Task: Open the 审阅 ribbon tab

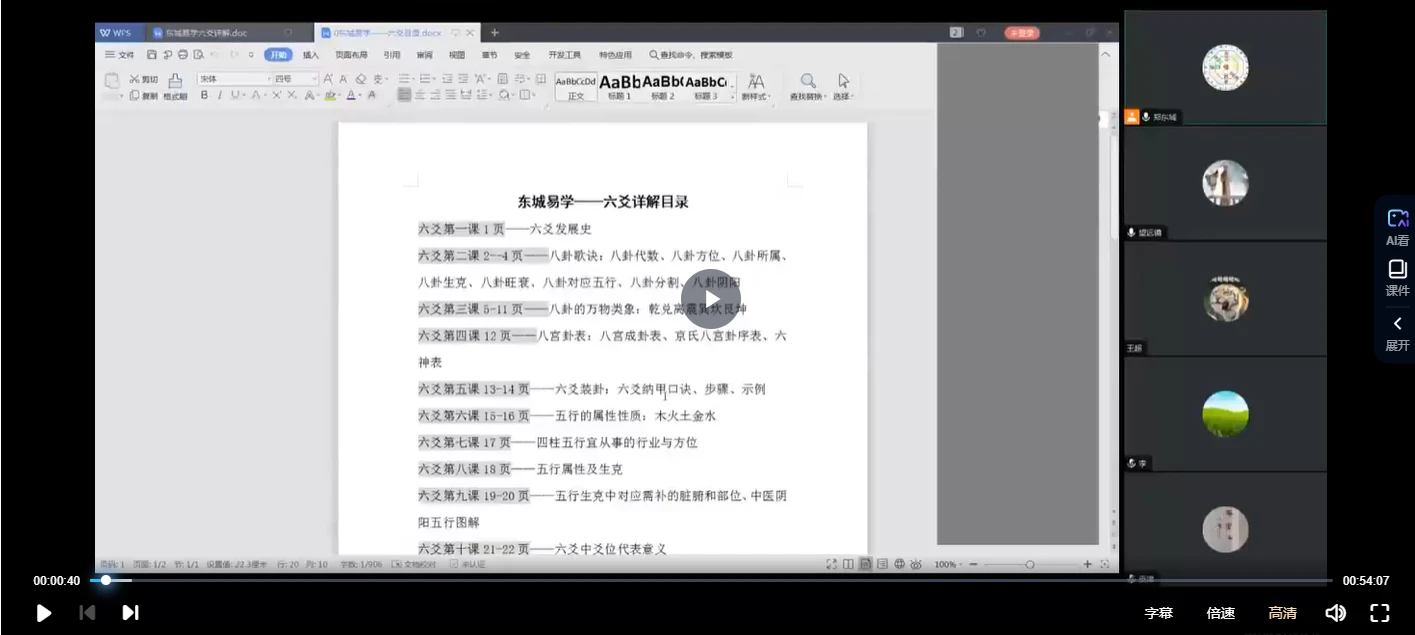Action: point(425,55)
